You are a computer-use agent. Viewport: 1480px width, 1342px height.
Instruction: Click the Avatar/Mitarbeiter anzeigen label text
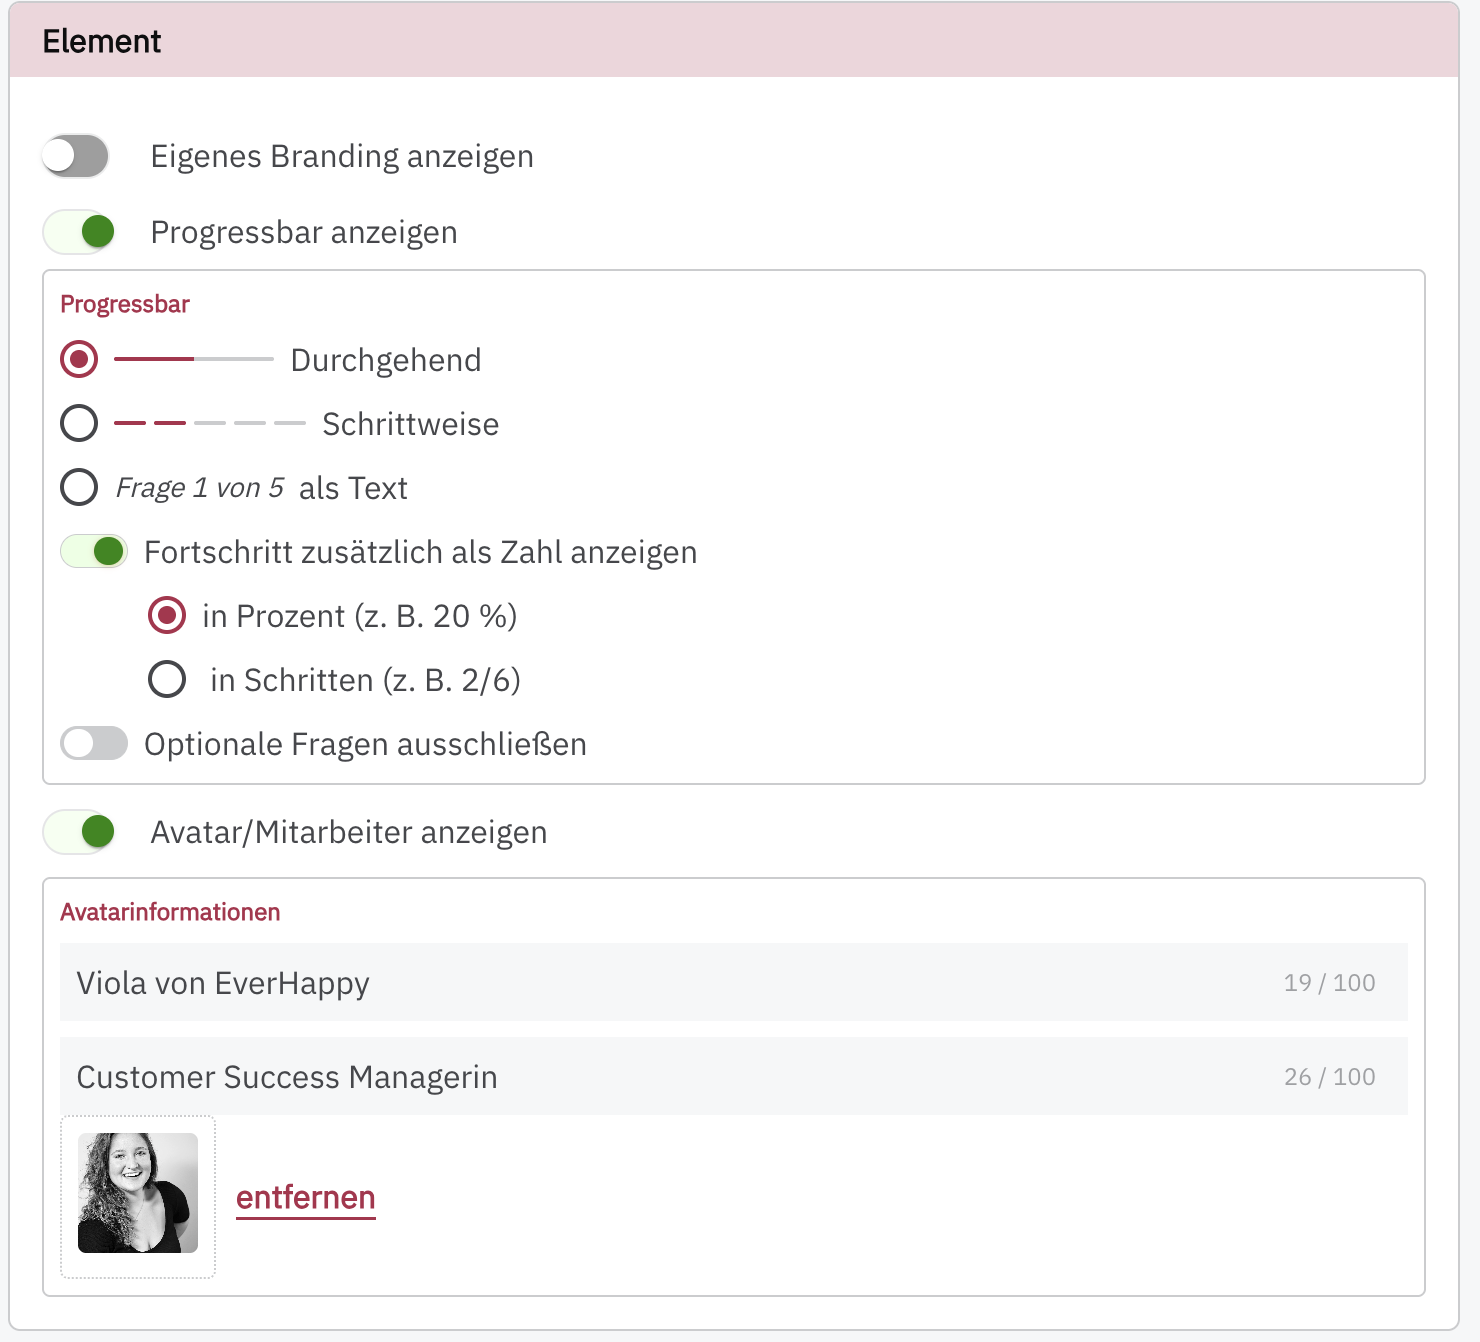(x=348, y=832)
